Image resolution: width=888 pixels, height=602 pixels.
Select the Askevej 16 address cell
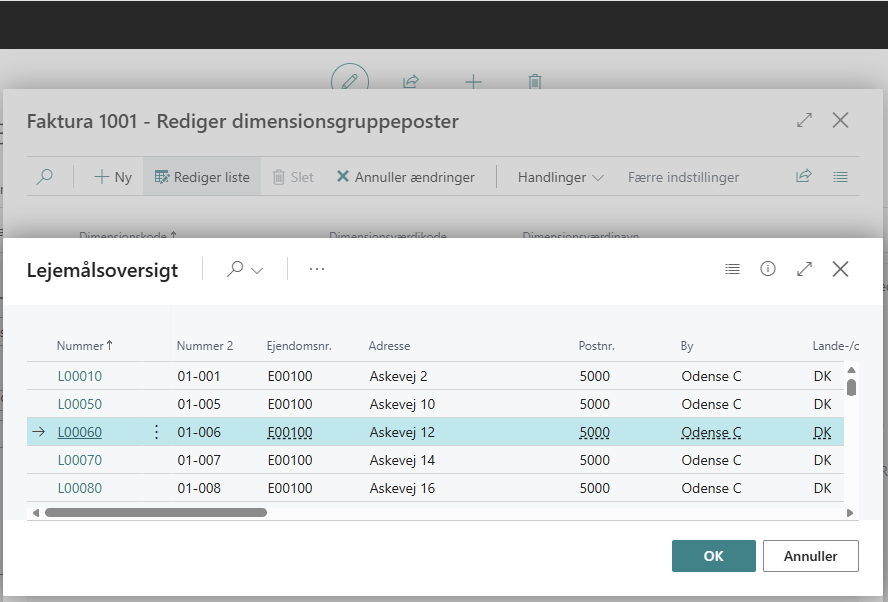tap(402, 488)
